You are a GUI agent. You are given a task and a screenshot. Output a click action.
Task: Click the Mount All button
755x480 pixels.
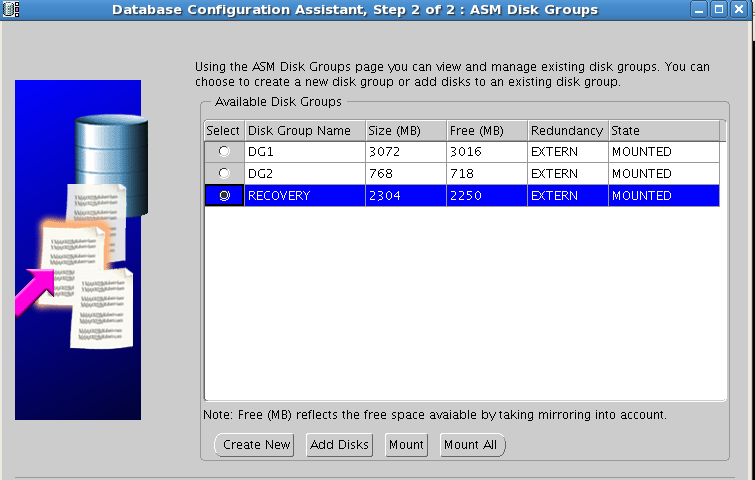472,444
